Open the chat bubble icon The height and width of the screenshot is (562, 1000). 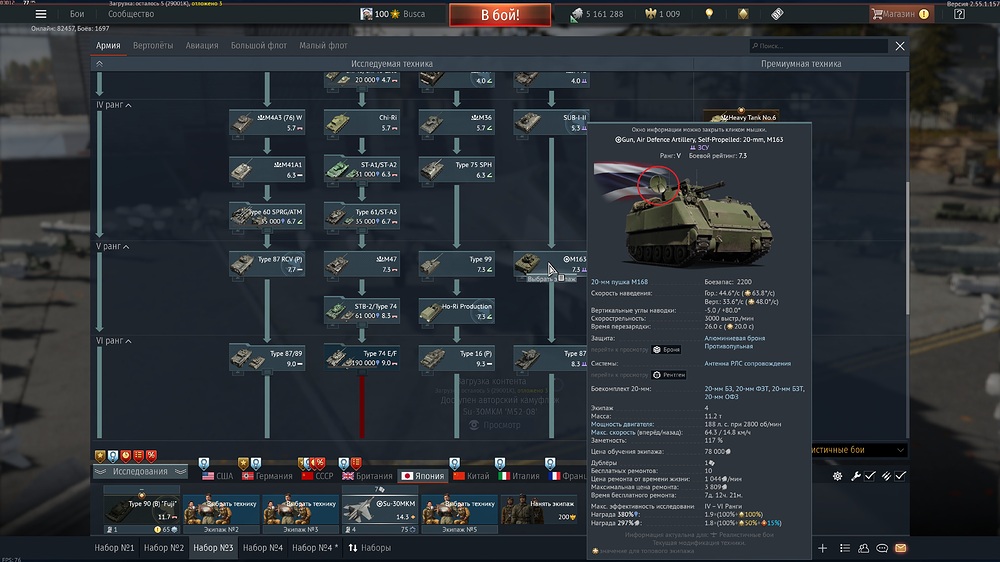882,548
